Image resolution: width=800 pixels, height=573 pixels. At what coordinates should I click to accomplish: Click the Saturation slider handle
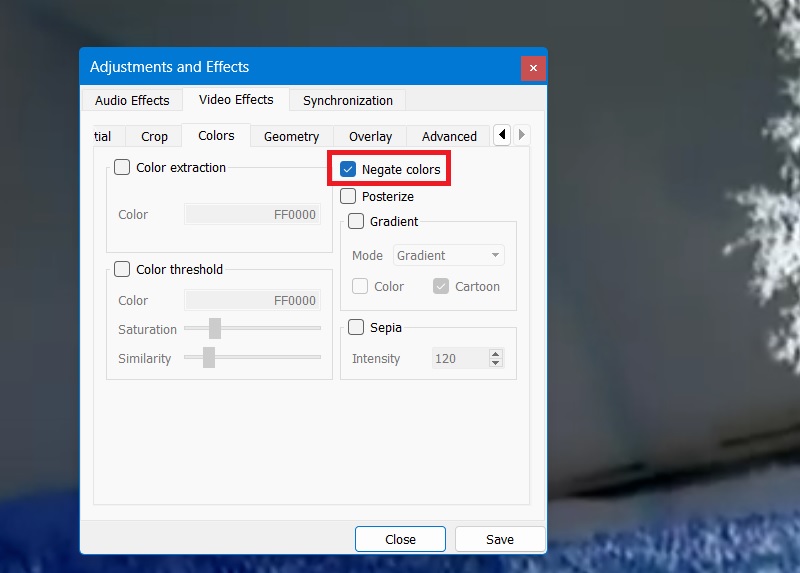tap(215, 328)
